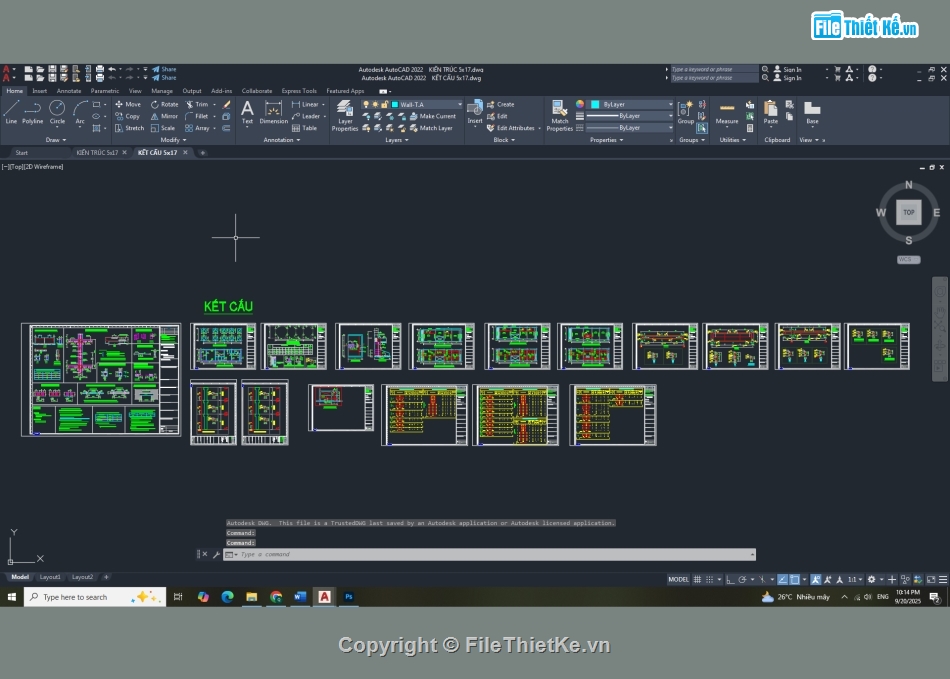Click the Make Current layer button
This screenshot has width=950, height=679.
[436, 116]
